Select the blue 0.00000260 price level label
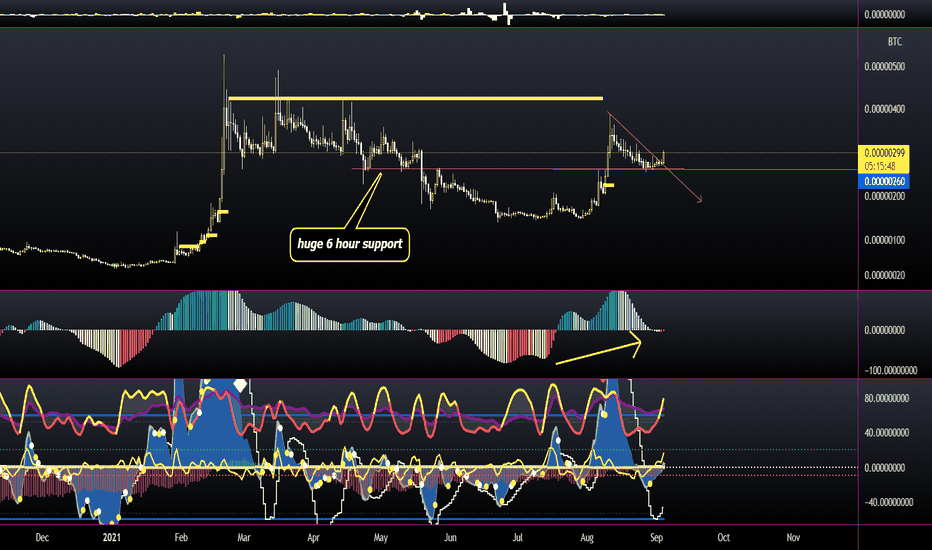The width and height of the screenshot is (932, 550). point(883,181)
